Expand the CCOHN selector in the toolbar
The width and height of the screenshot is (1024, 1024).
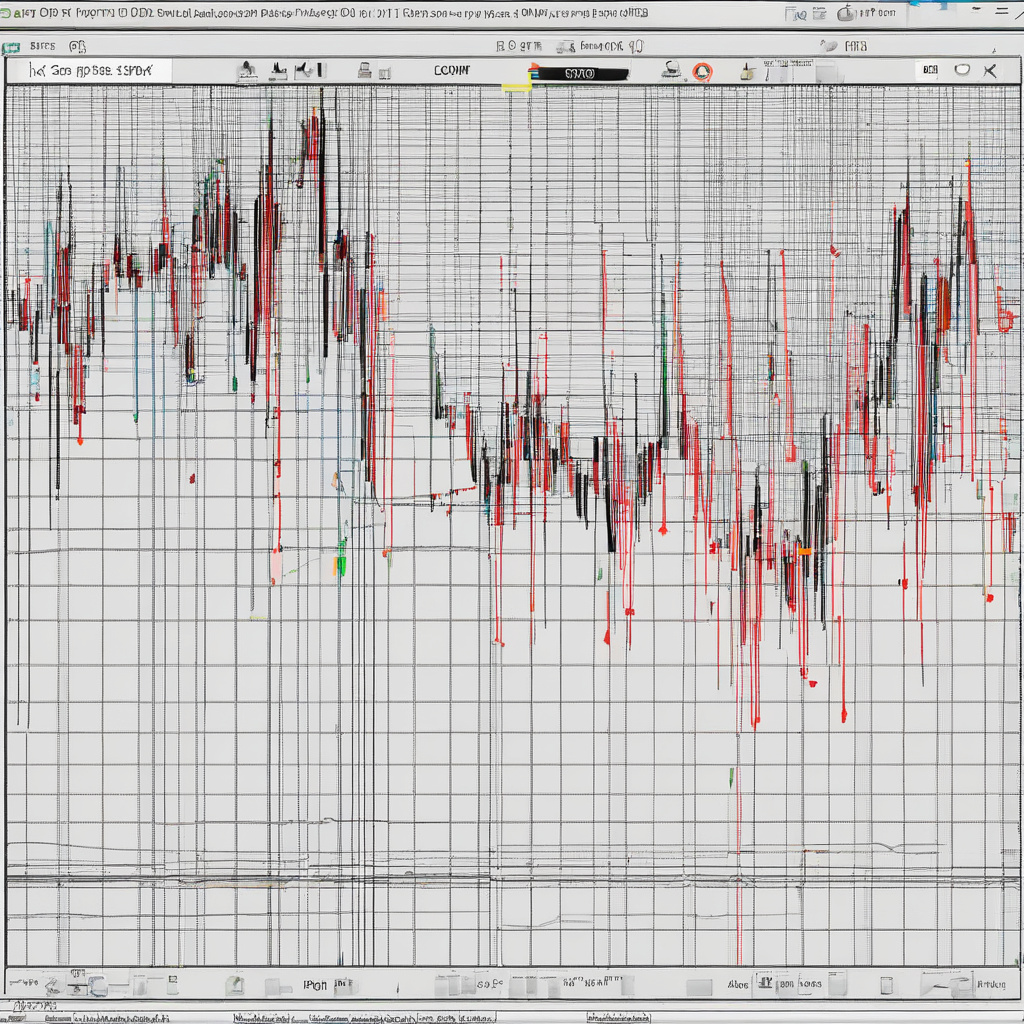coord(452,71)
